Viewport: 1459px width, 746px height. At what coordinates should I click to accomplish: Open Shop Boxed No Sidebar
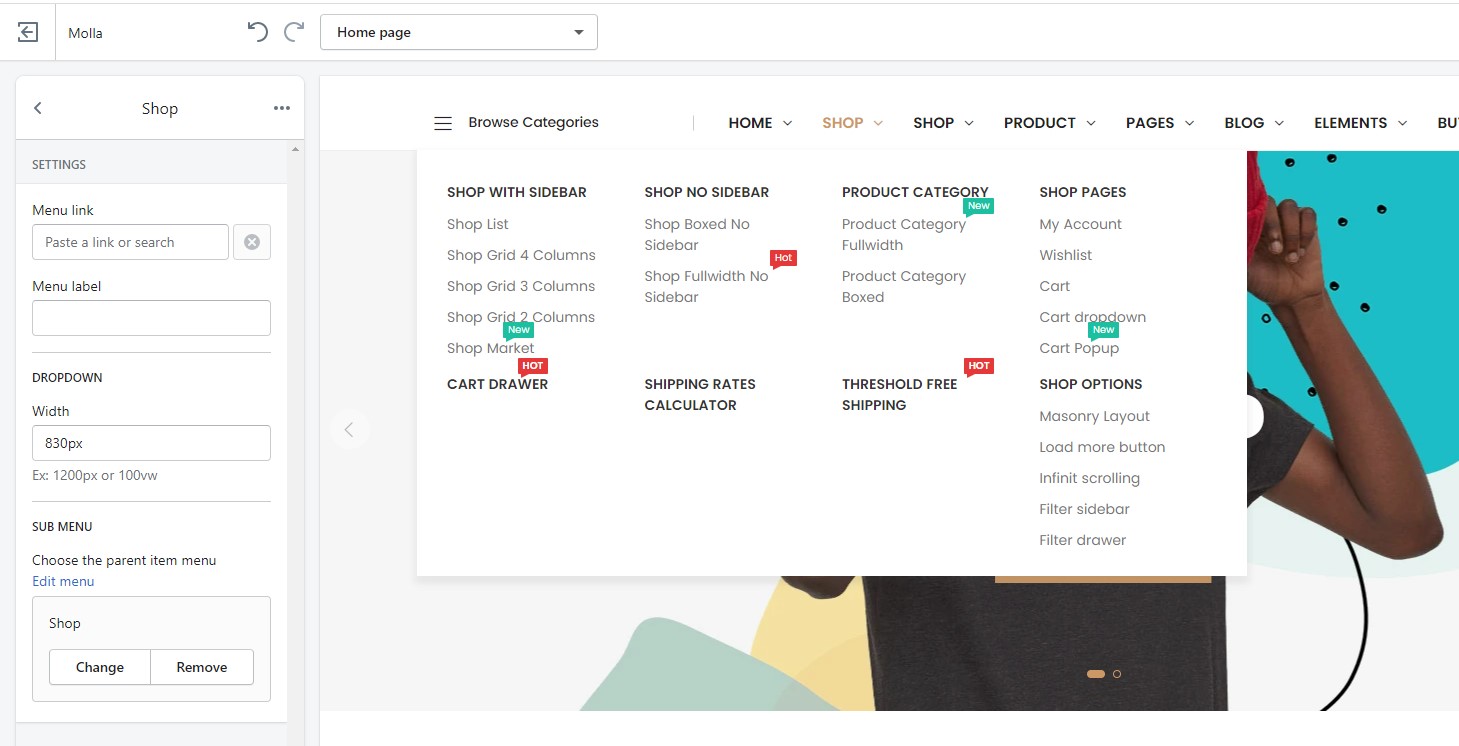[x=697, y=235]
